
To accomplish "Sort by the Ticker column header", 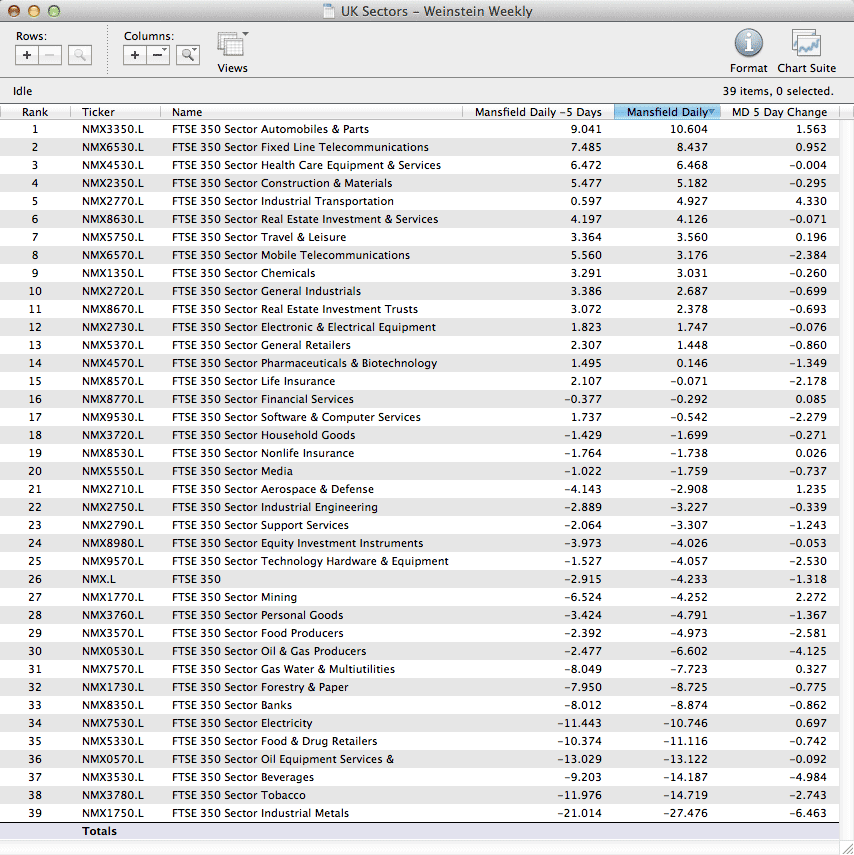I will (x=98, y=112).
